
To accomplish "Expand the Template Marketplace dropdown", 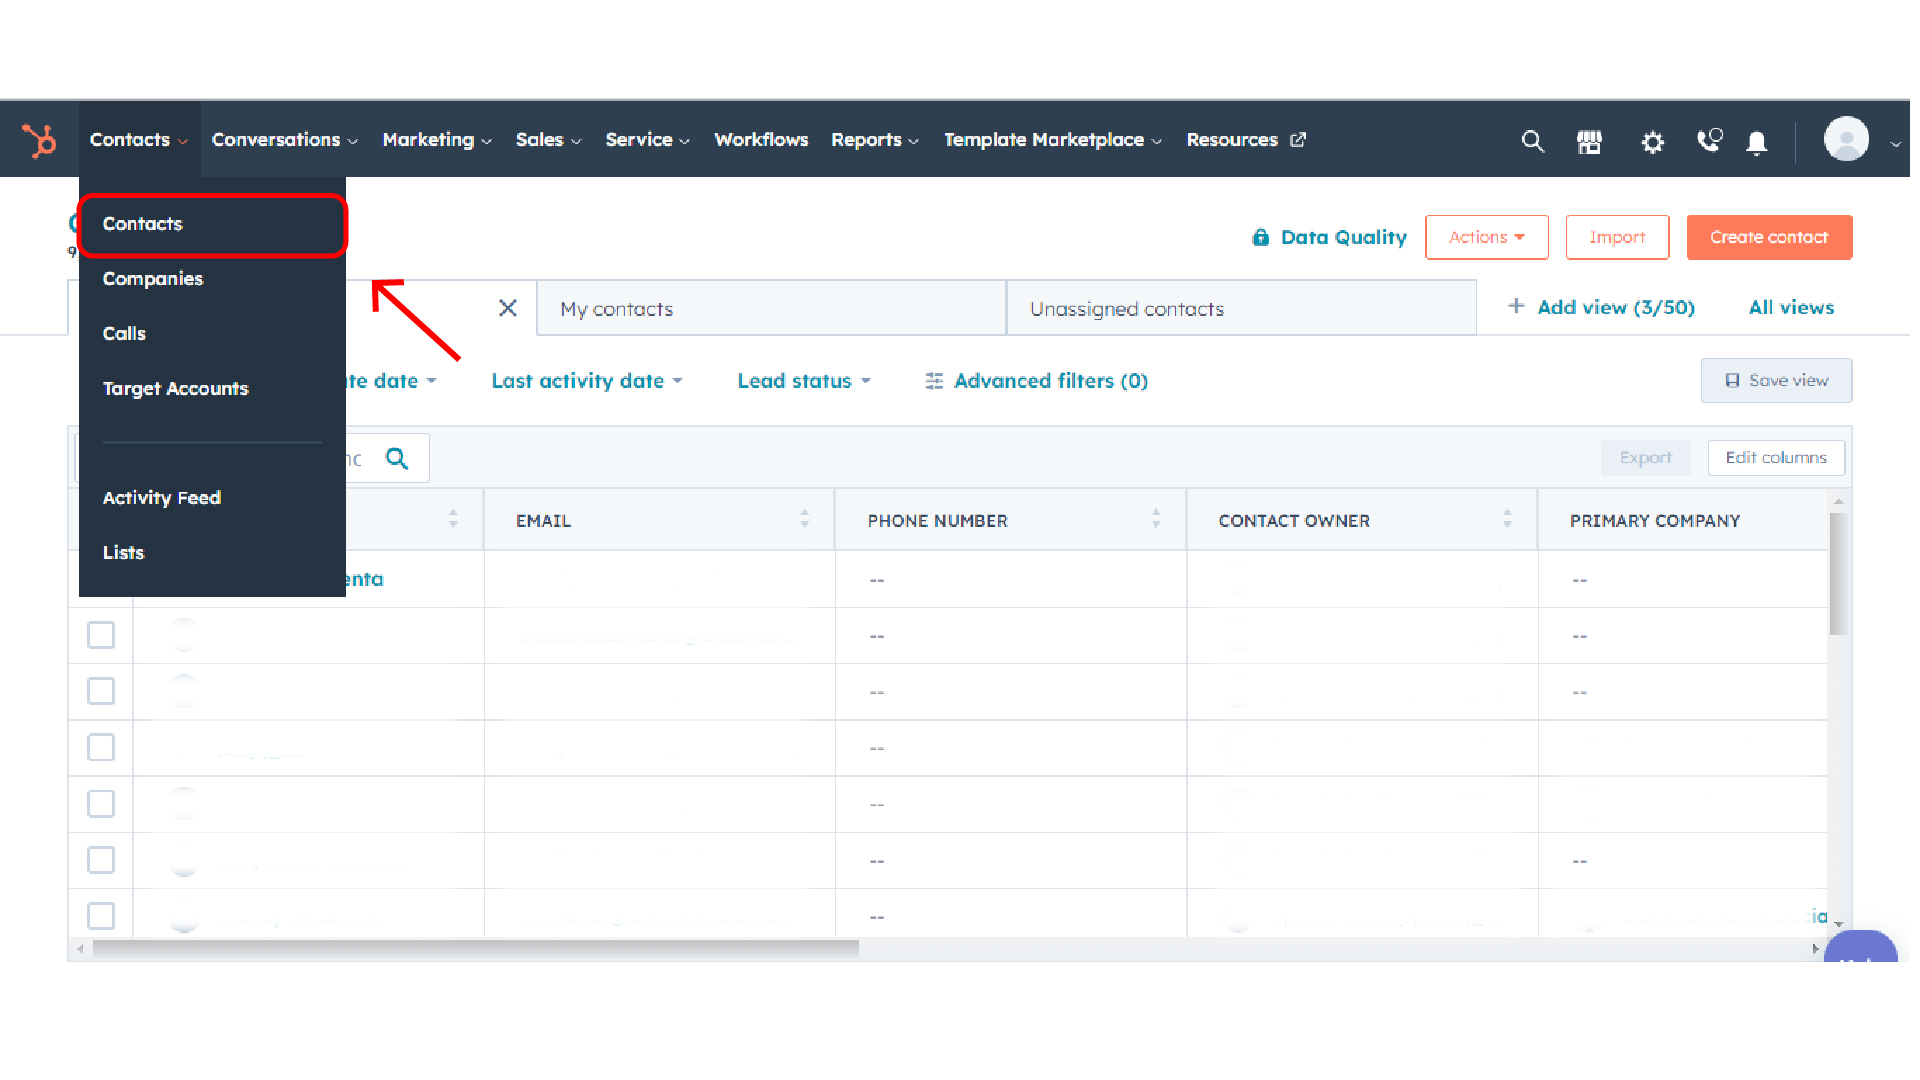I will [1053, 140].
